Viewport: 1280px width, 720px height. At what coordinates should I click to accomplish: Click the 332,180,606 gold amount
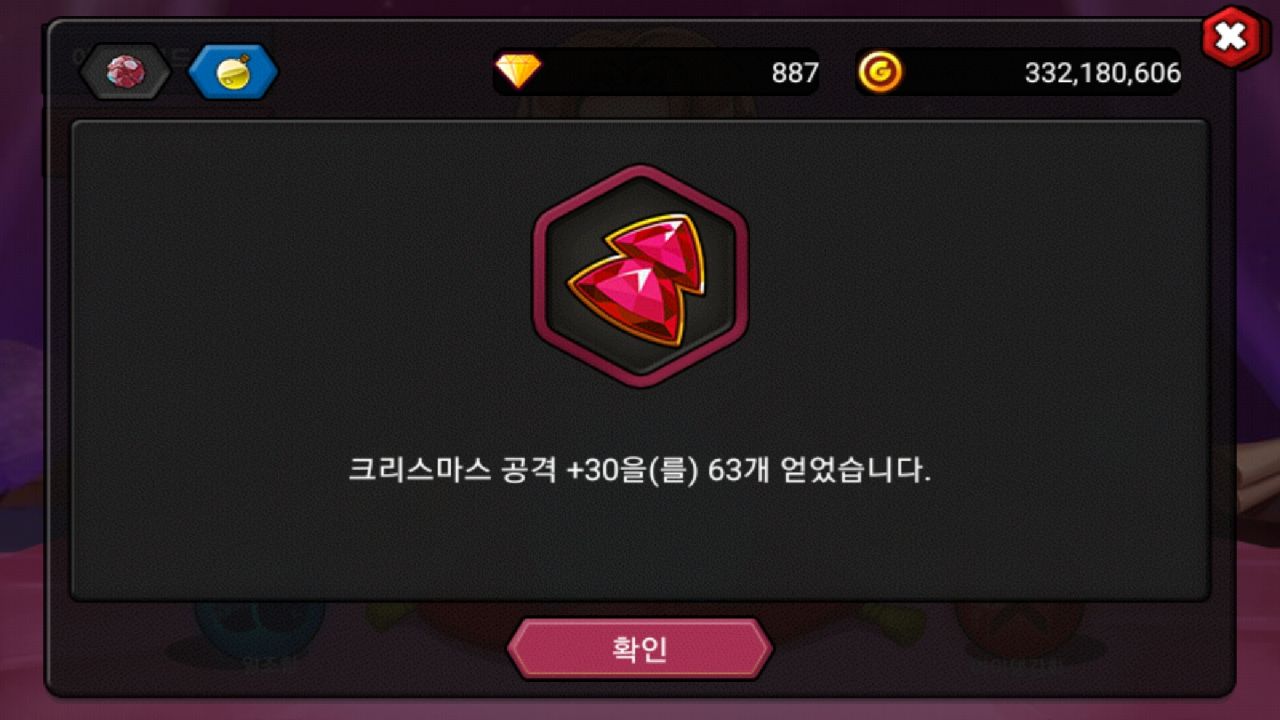[1102, 72]
